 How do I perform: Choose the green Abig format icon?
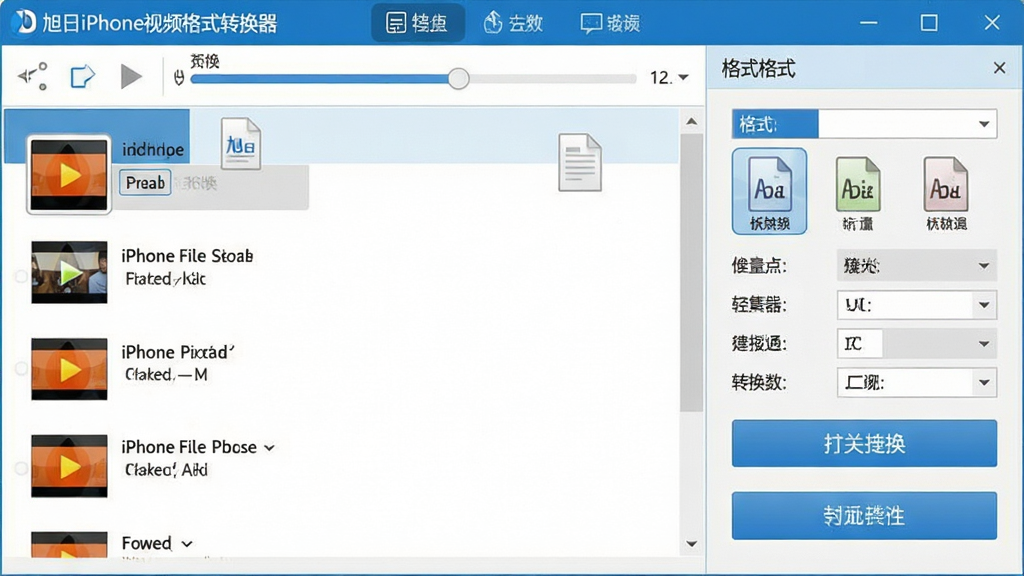coord(857,193)
